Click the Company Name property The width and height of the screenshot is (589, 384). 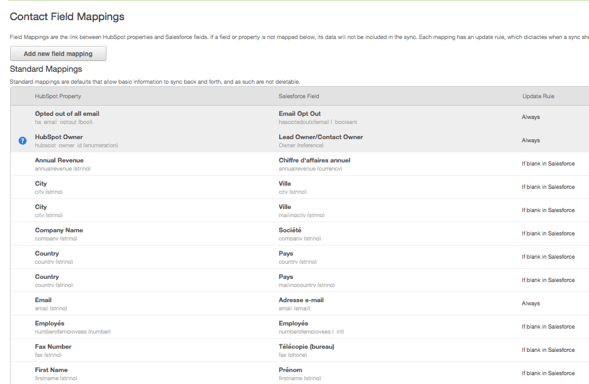tap(59, 230)
